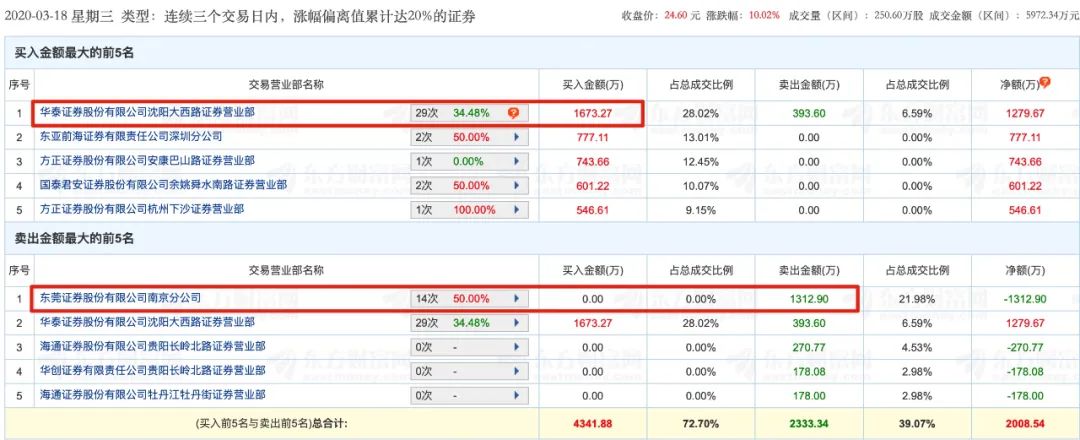Expand the 东莞证券南京分公司 row arrow
Screen dimensions: 1080x440
pyautogui.click(x=516, y=299)
